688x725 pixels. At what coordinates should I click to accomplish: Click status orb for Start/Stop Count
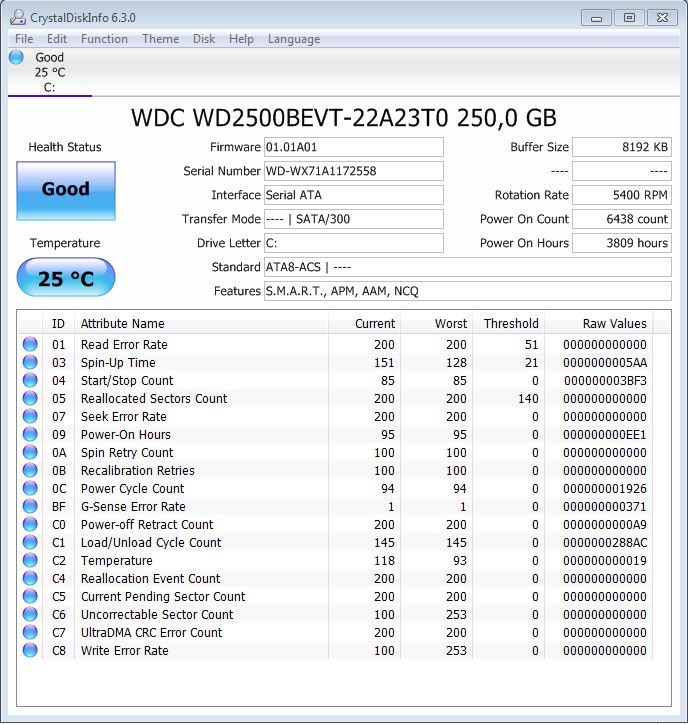click(30, 381)
